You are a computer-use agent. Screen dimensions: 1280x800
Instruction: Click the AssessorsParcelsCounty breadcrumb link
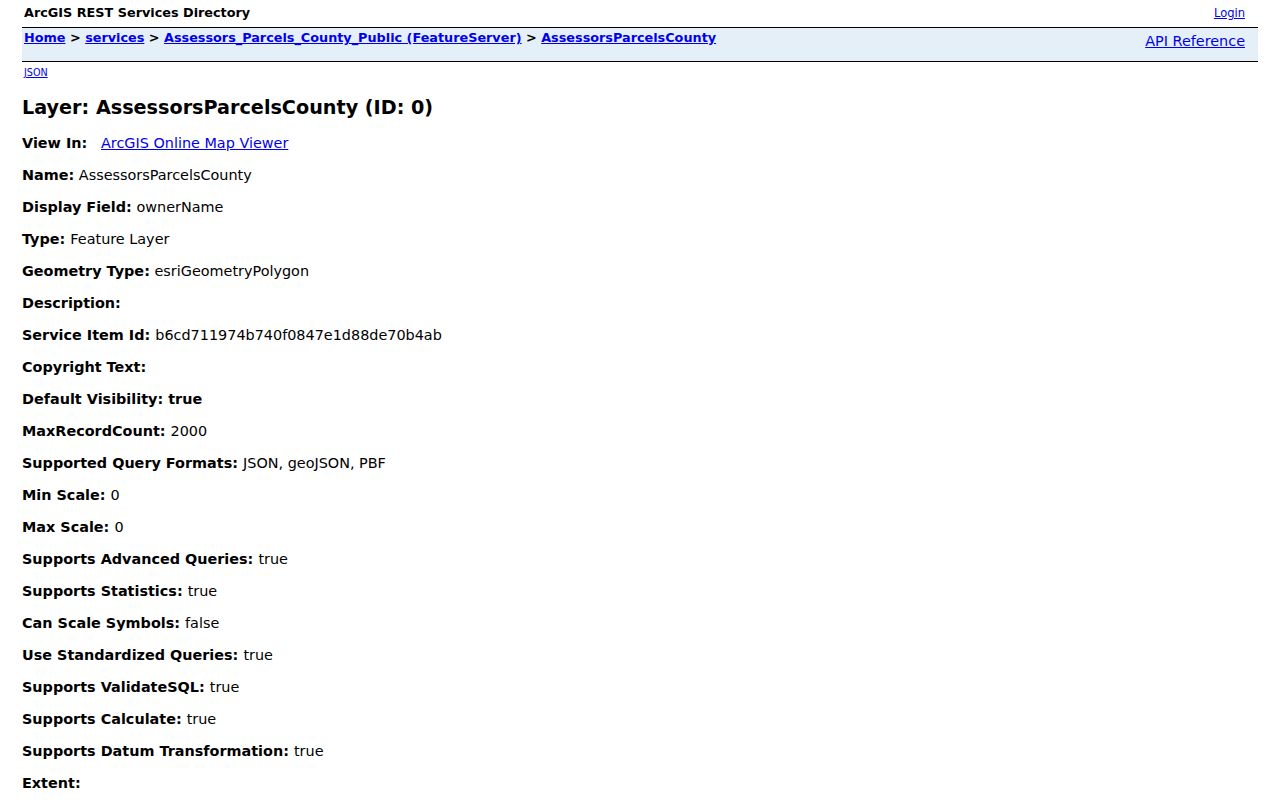629,38
